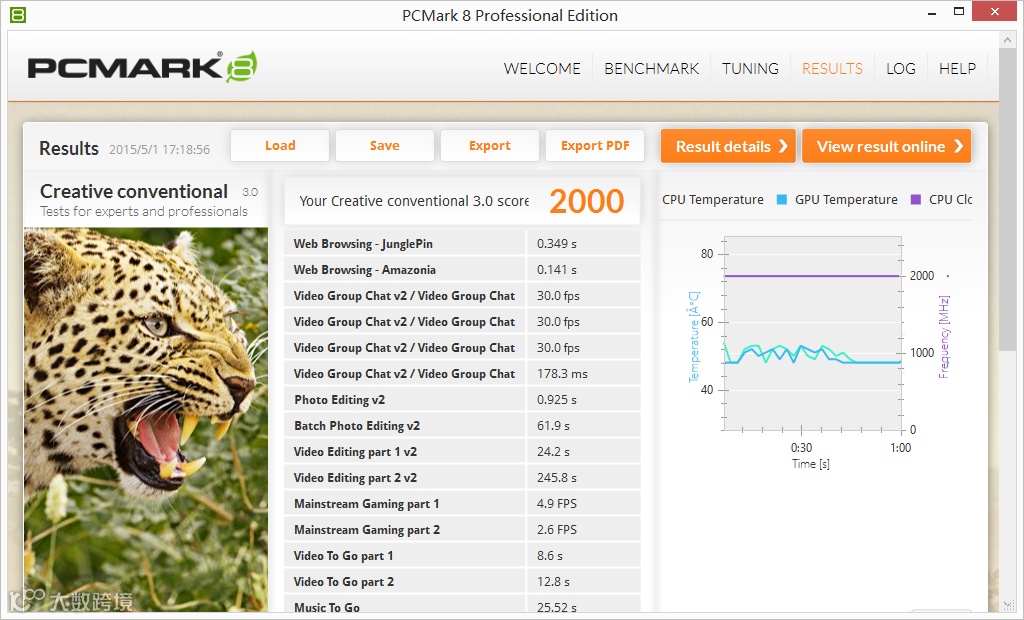Click the Video To Go part 2 row
This screenshot has width=1024, height=620.
click(x=462, y=581)
